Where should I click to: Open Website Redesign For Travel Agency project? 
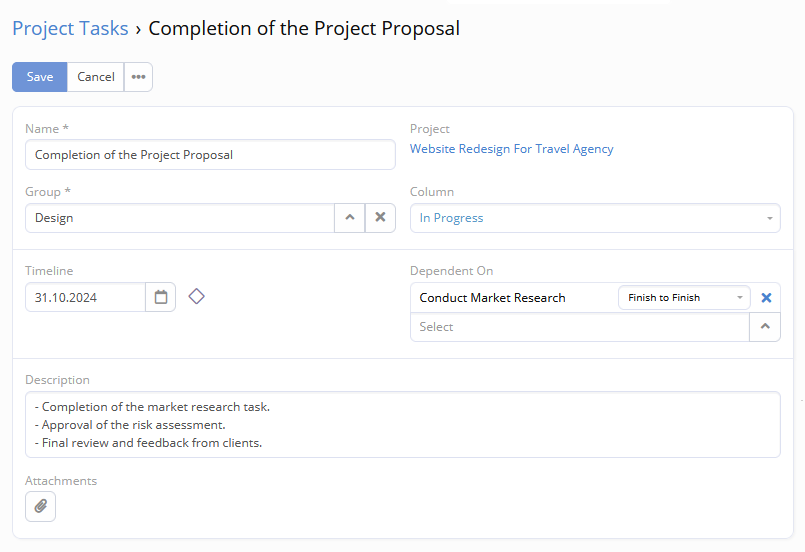[x=511, y=149]
